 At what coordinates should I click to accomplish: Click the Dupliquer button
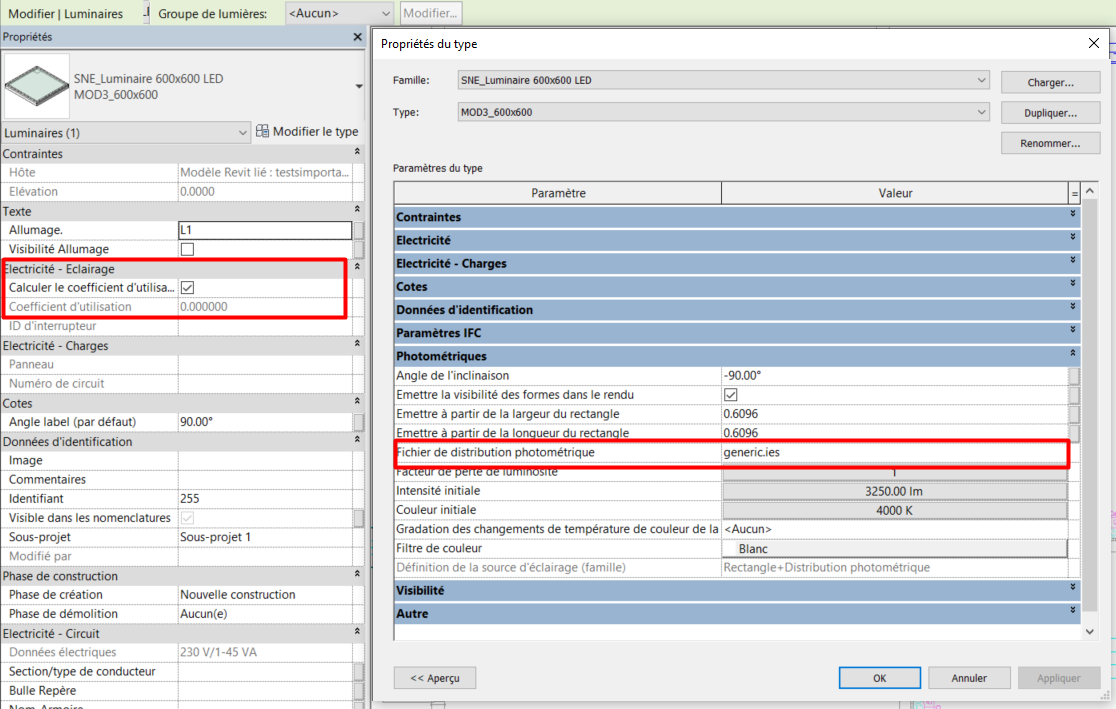(x=1049, y=113)
